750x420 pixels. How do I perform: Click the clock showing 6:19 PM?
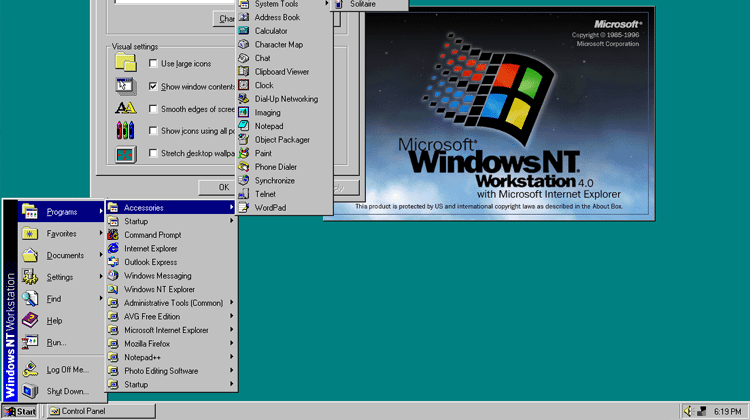(727, 411)
